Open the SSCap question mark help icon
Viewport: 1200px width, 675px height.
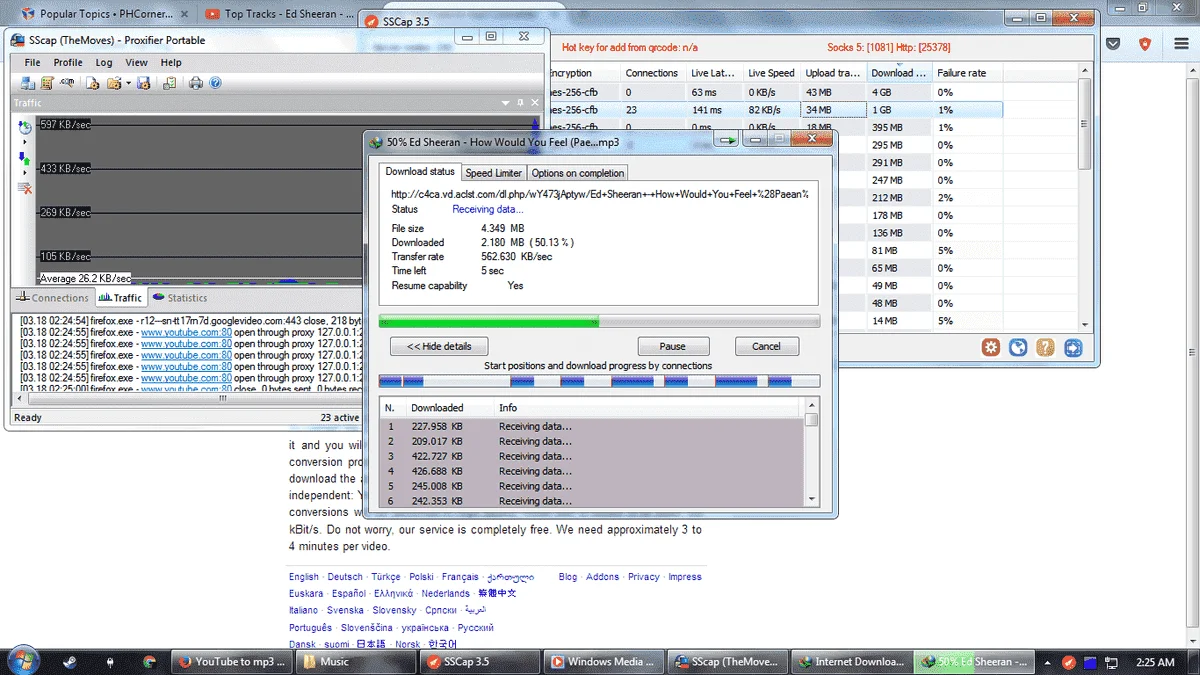pyautogui.click(x=1045, y=348)
